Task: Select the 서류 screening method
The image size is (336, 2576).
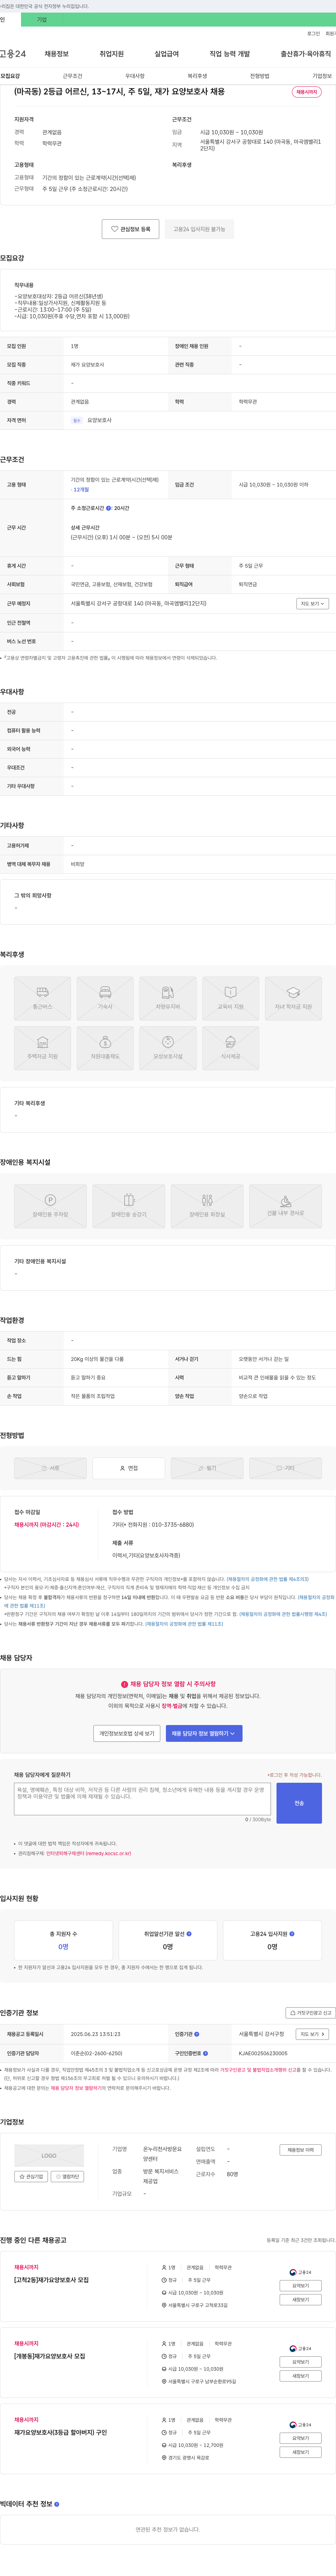Action: (x=50, y=1468)
